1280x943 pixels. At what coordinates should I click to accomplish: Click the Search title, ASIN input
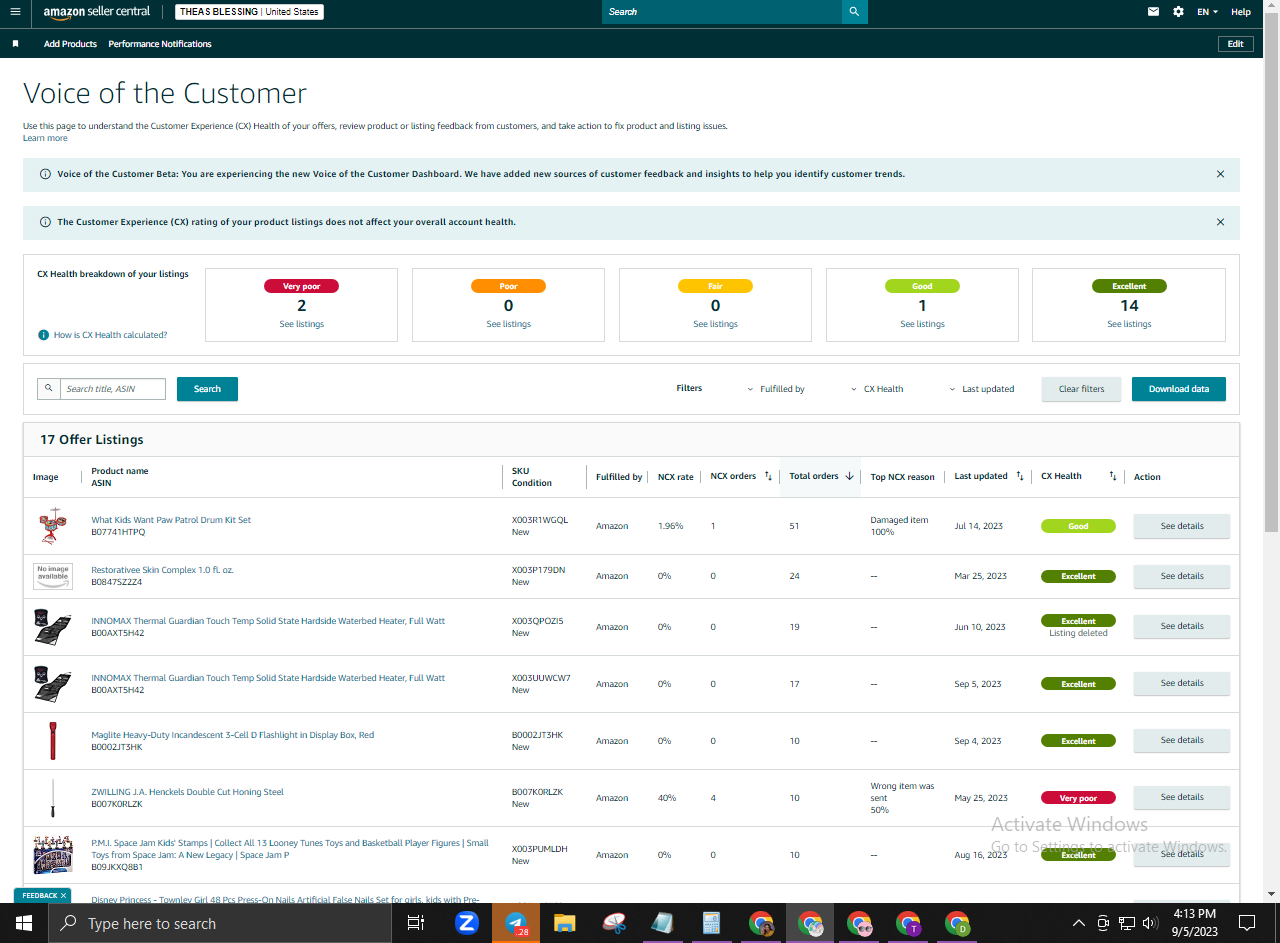pos(112,389)
